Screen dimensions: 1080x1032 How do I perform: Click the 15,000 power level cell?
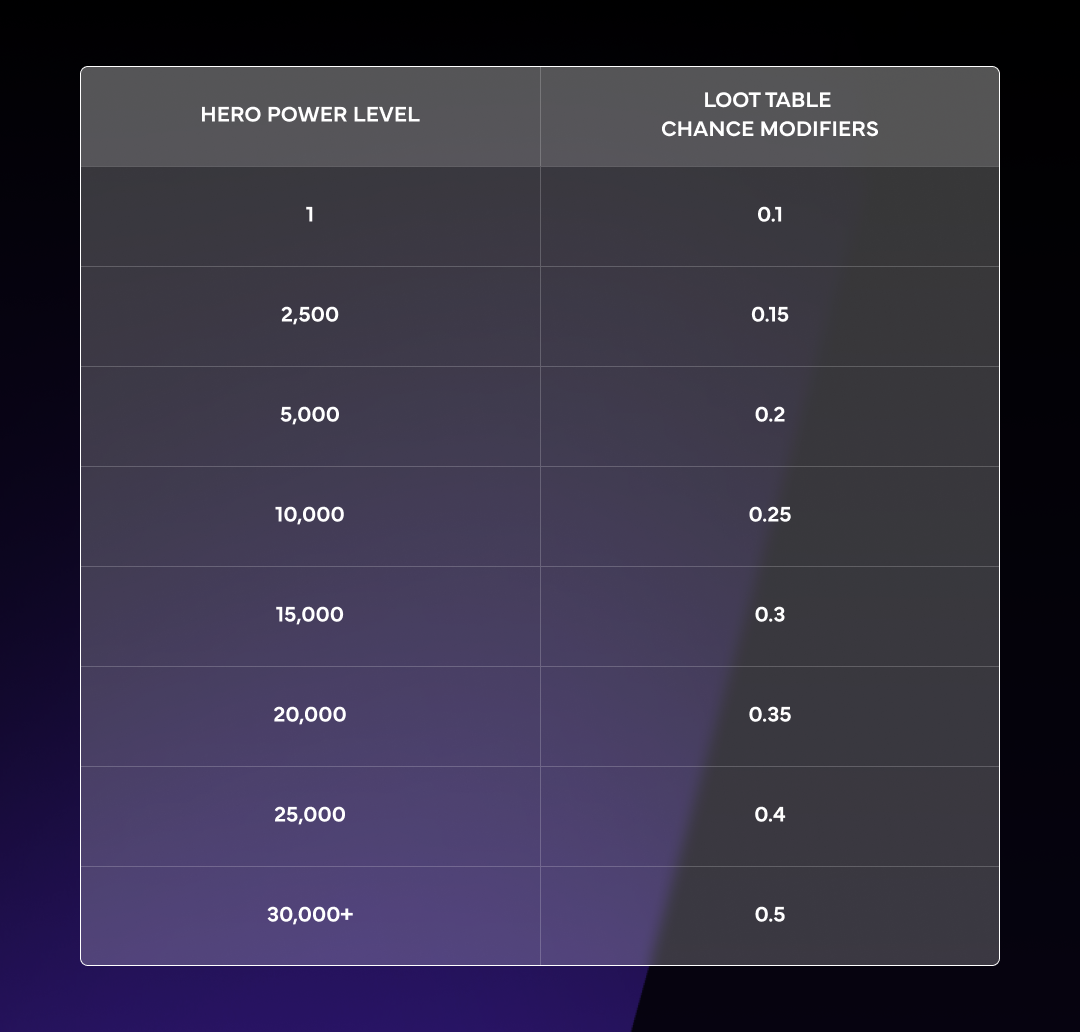click(x=310, y=615)
